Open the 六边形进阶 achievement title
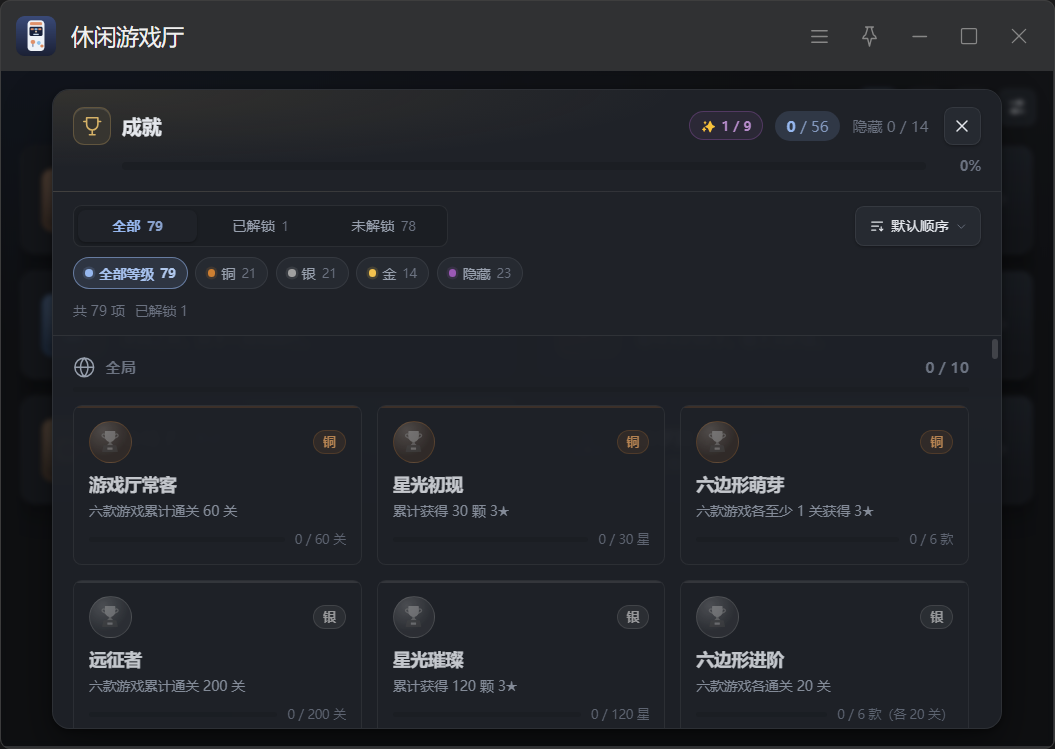Screen dimensions: 1055x749 pyautogui.click(x=740, y=659)
